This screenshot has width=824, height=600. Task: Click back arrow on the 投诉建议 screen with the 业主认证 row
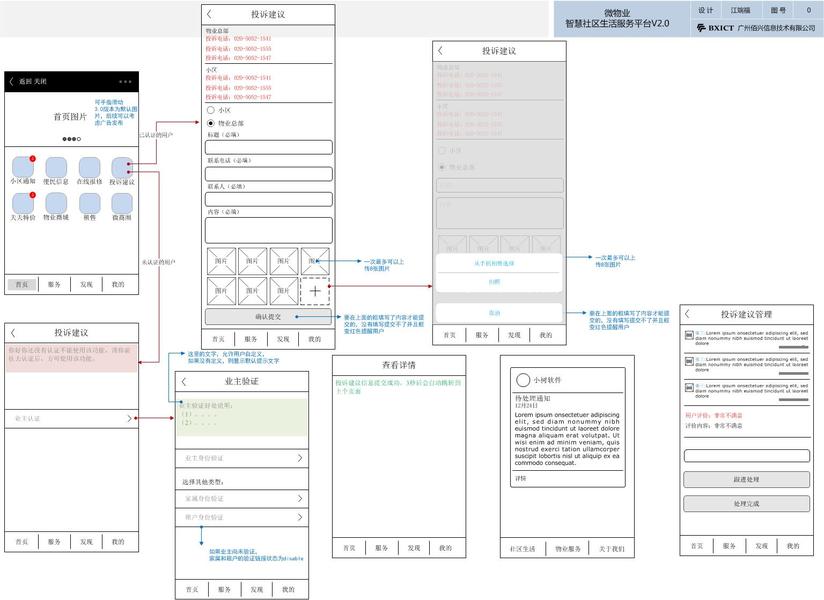(13, 333)
